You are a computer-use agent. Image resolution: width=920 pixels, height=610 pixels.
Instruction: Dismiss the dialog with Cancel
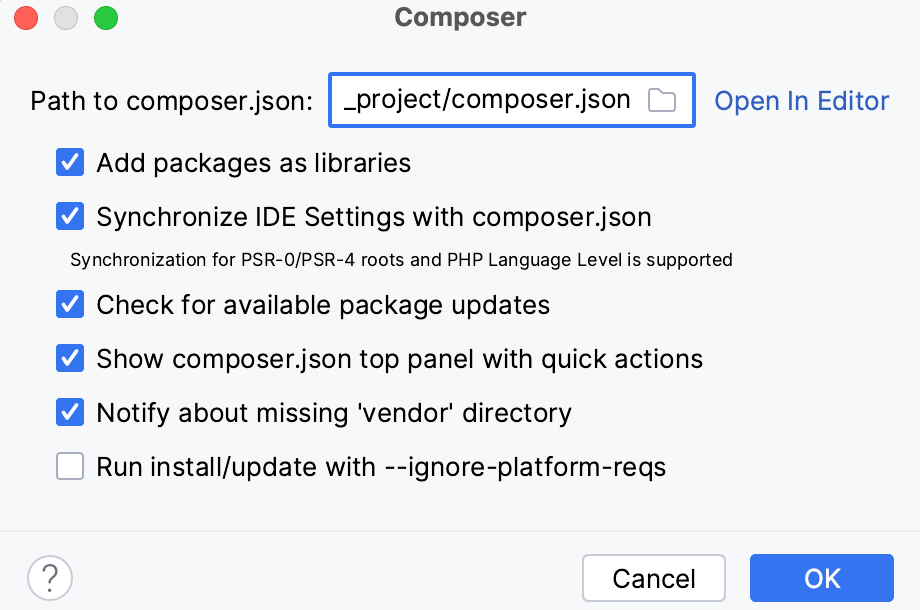click(x=654, y=578)
